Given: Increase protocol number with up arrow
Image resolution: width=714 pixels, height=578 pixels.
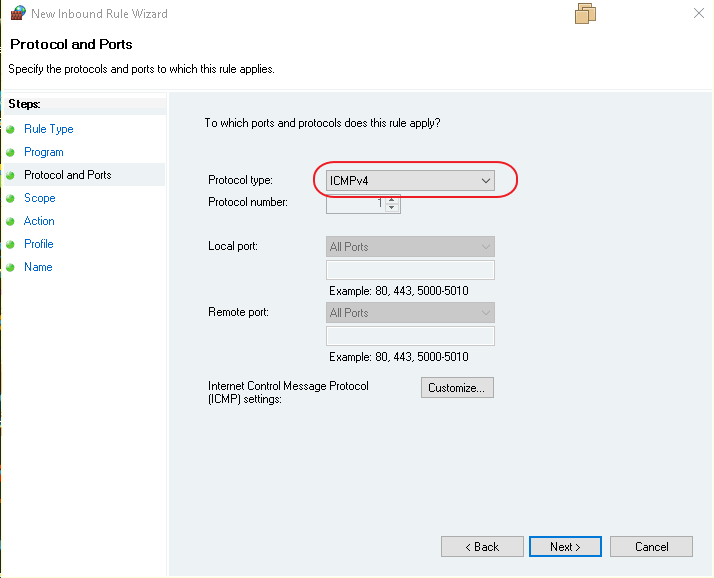Looking at the screenshot, I should pos(392,199).
